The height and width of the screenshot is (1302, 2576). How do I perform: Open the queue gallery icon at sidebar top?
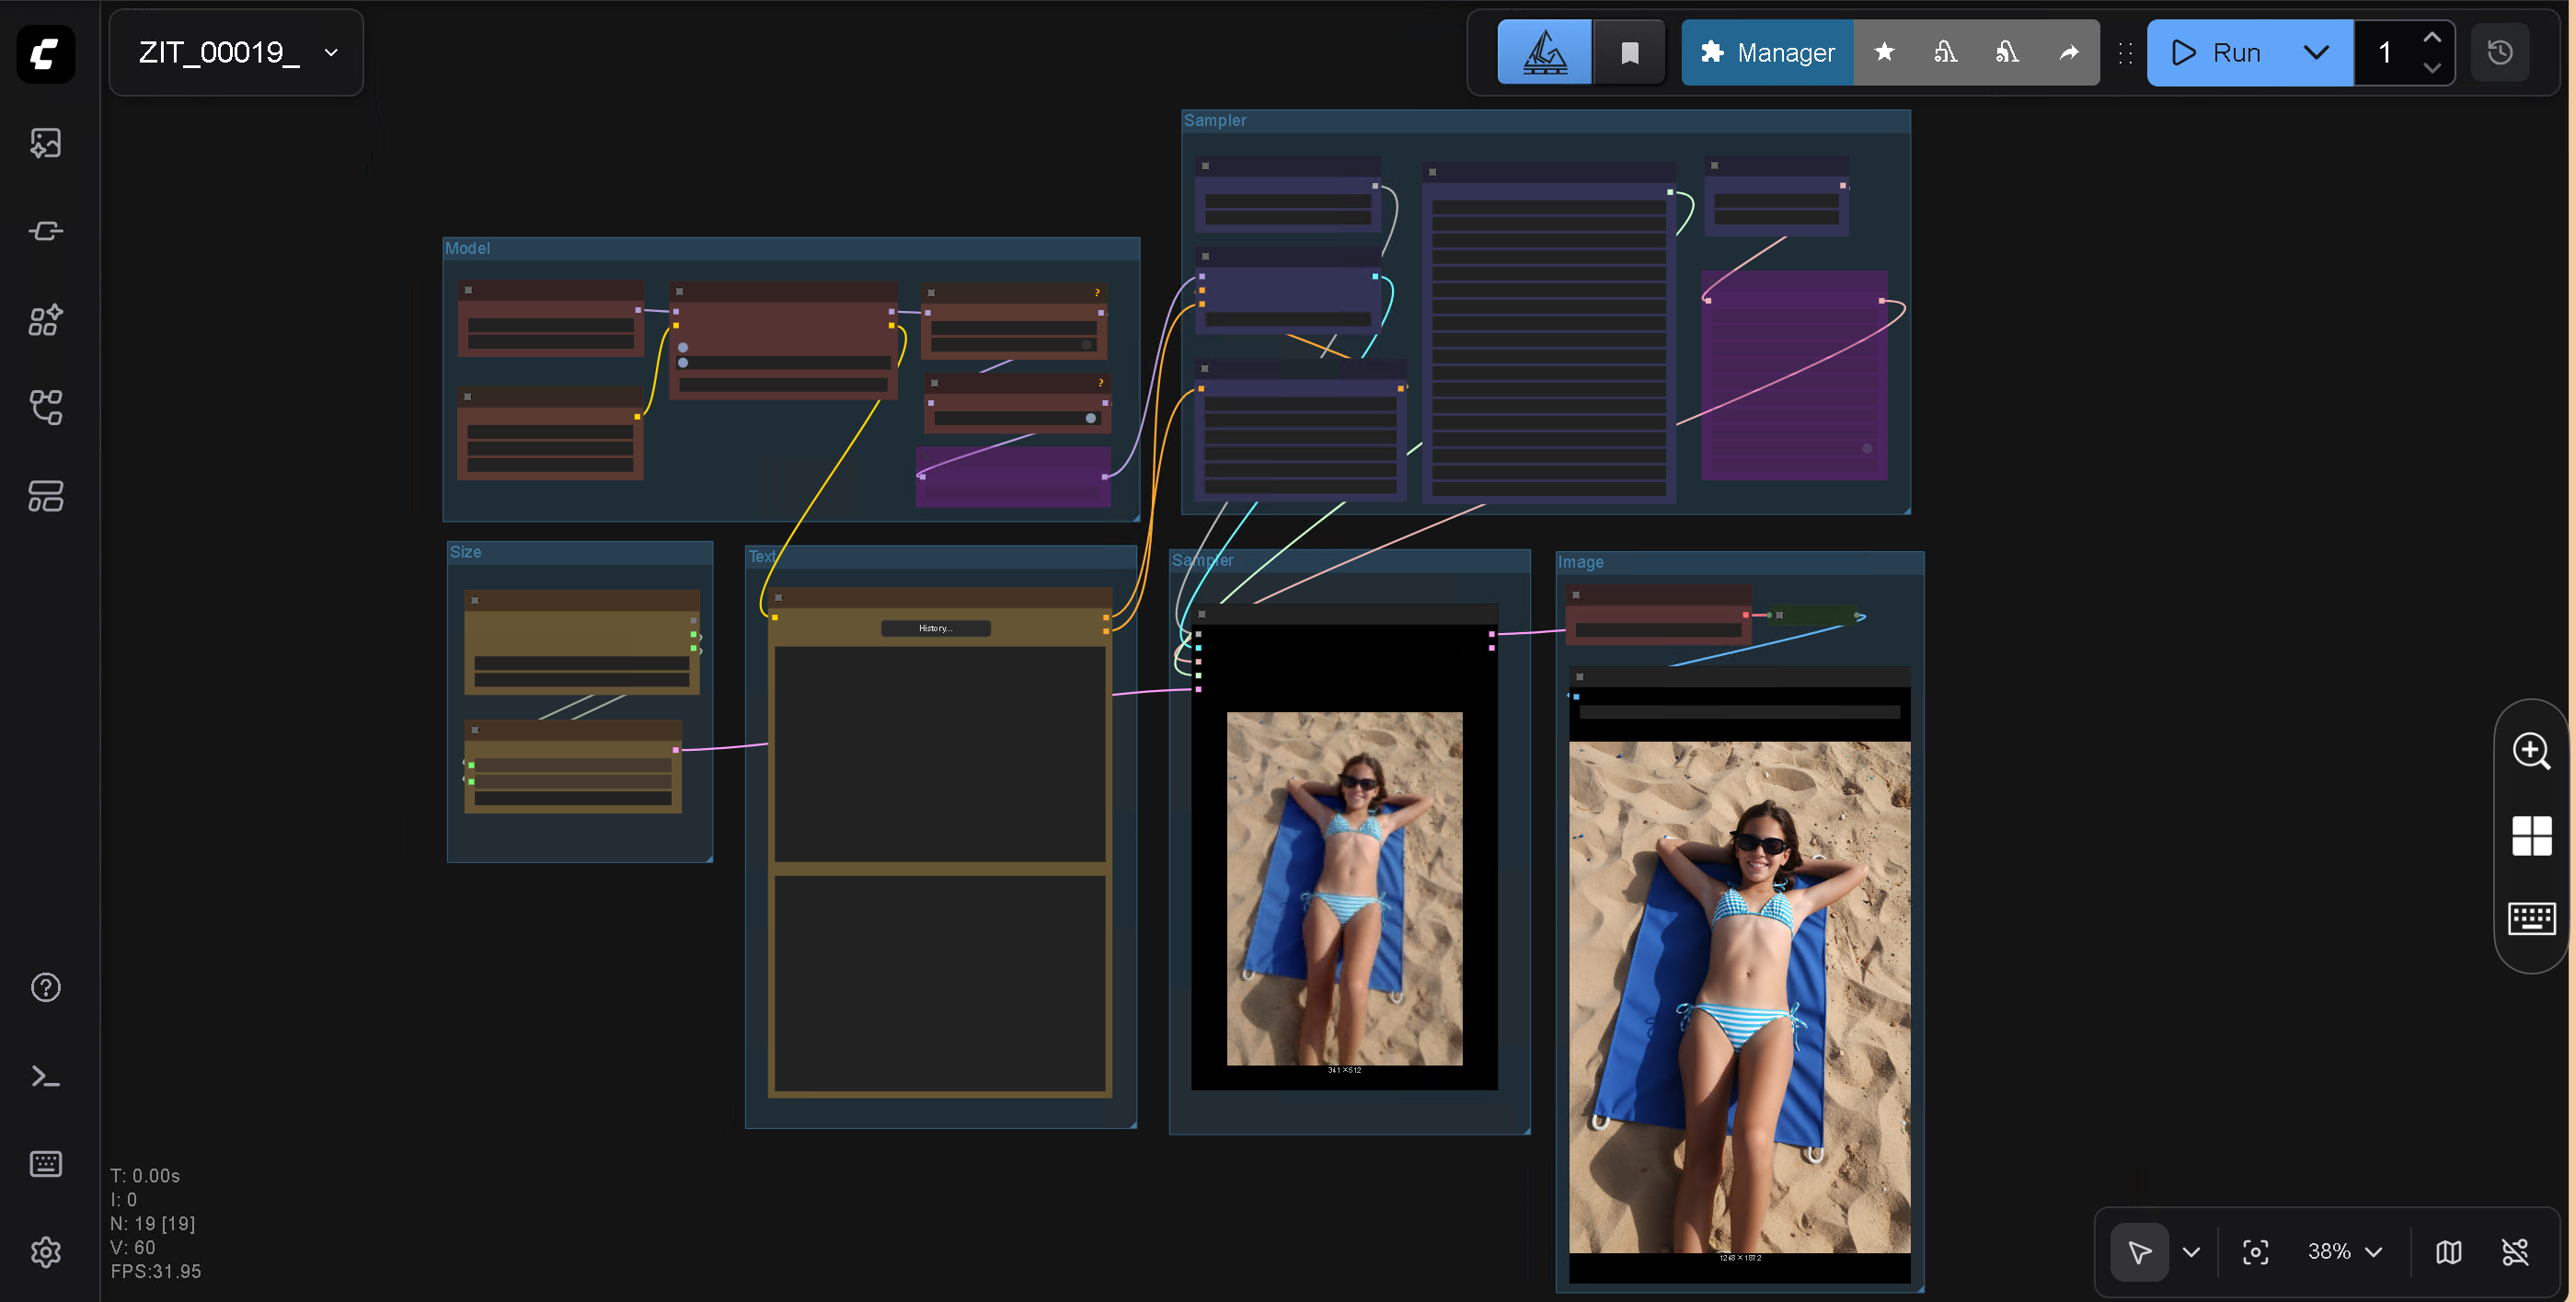coord(46,142)
